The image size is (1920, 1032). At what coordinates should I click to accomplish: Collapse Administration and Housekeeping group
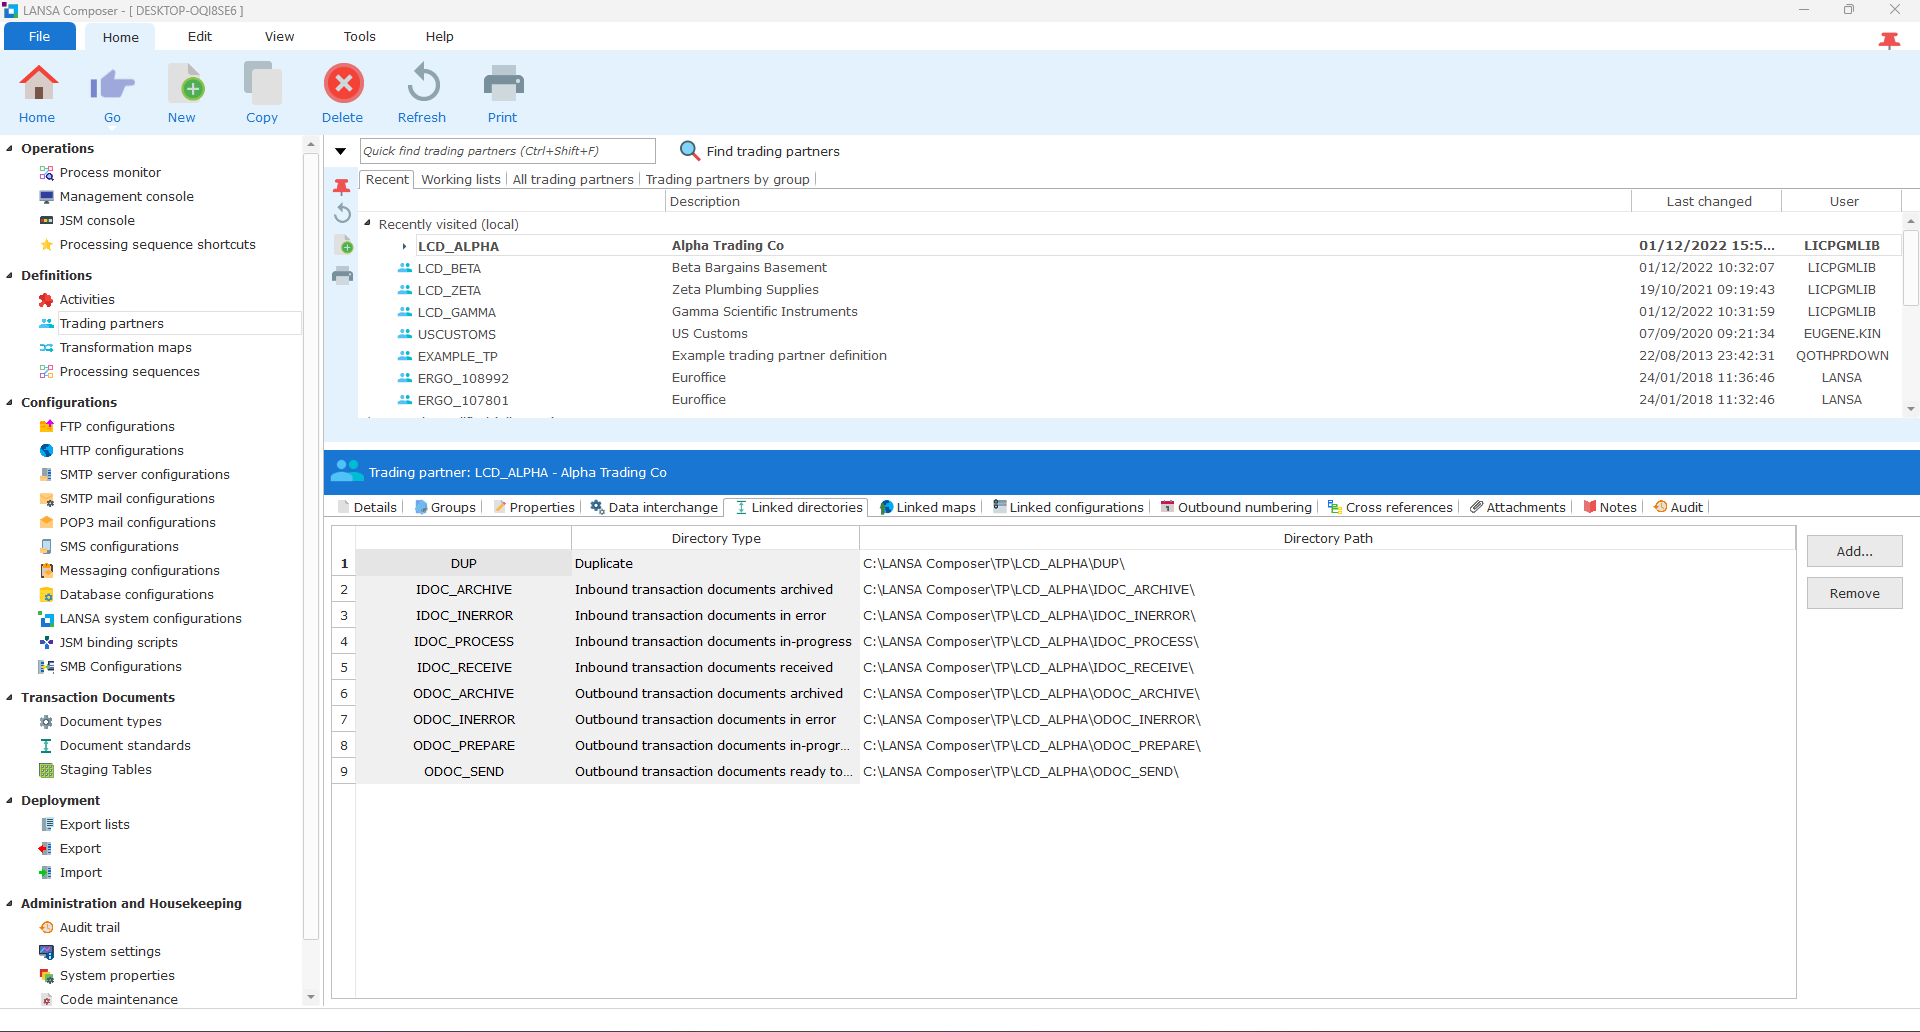pyautogui.click(x=10, y=904)
